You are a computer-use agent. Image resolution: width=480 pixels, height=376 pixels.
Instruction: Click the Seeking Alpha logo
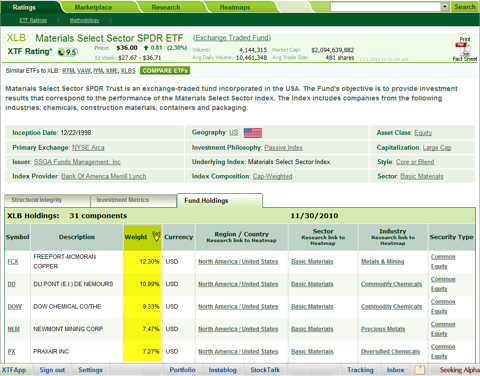coord(459,370)
